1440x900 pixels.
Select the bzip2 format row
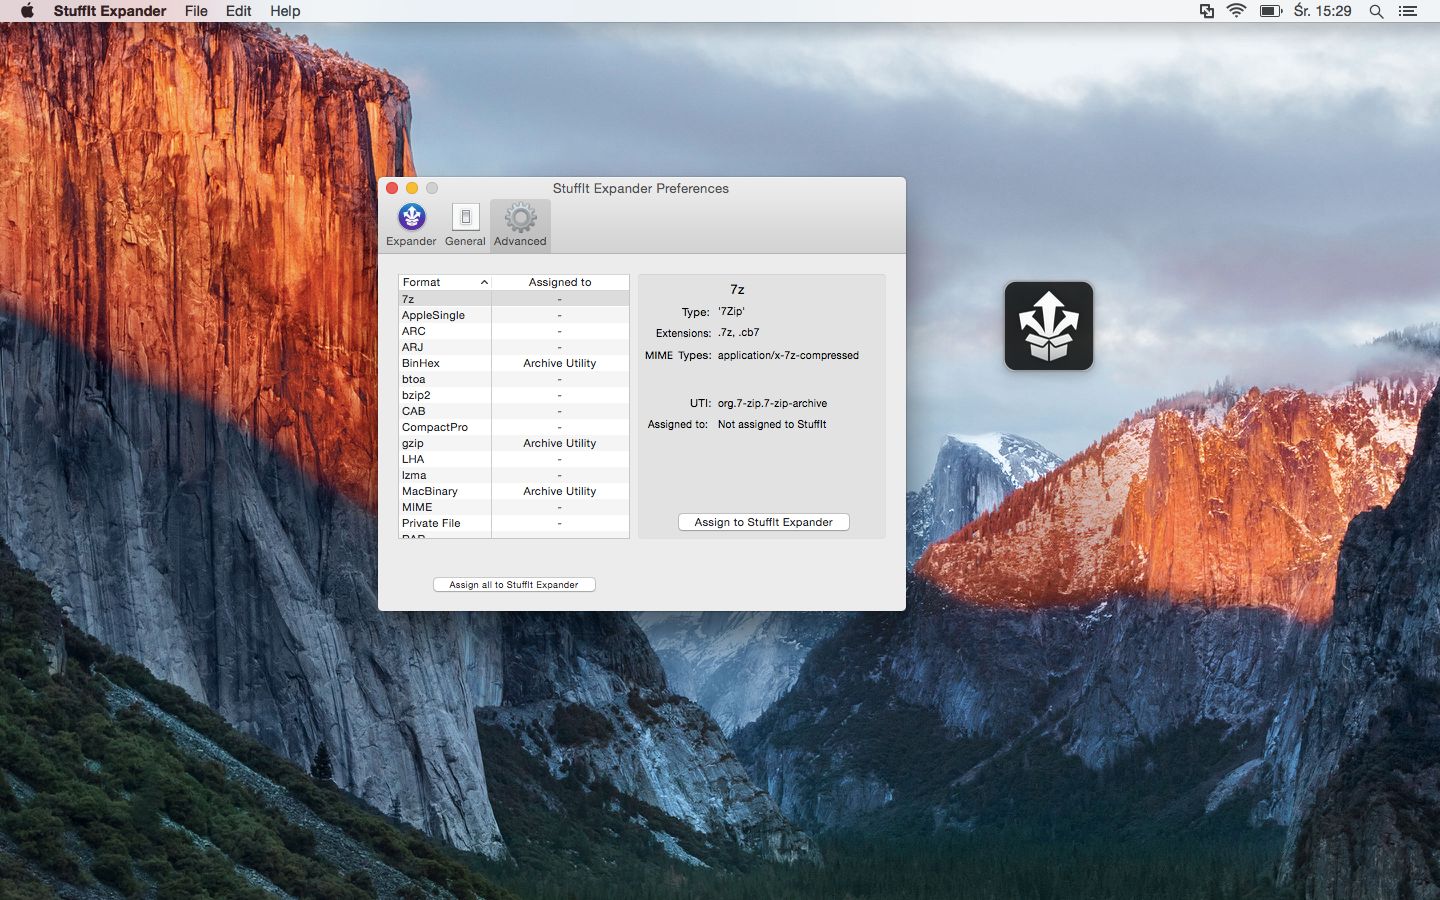coord(514,395)
